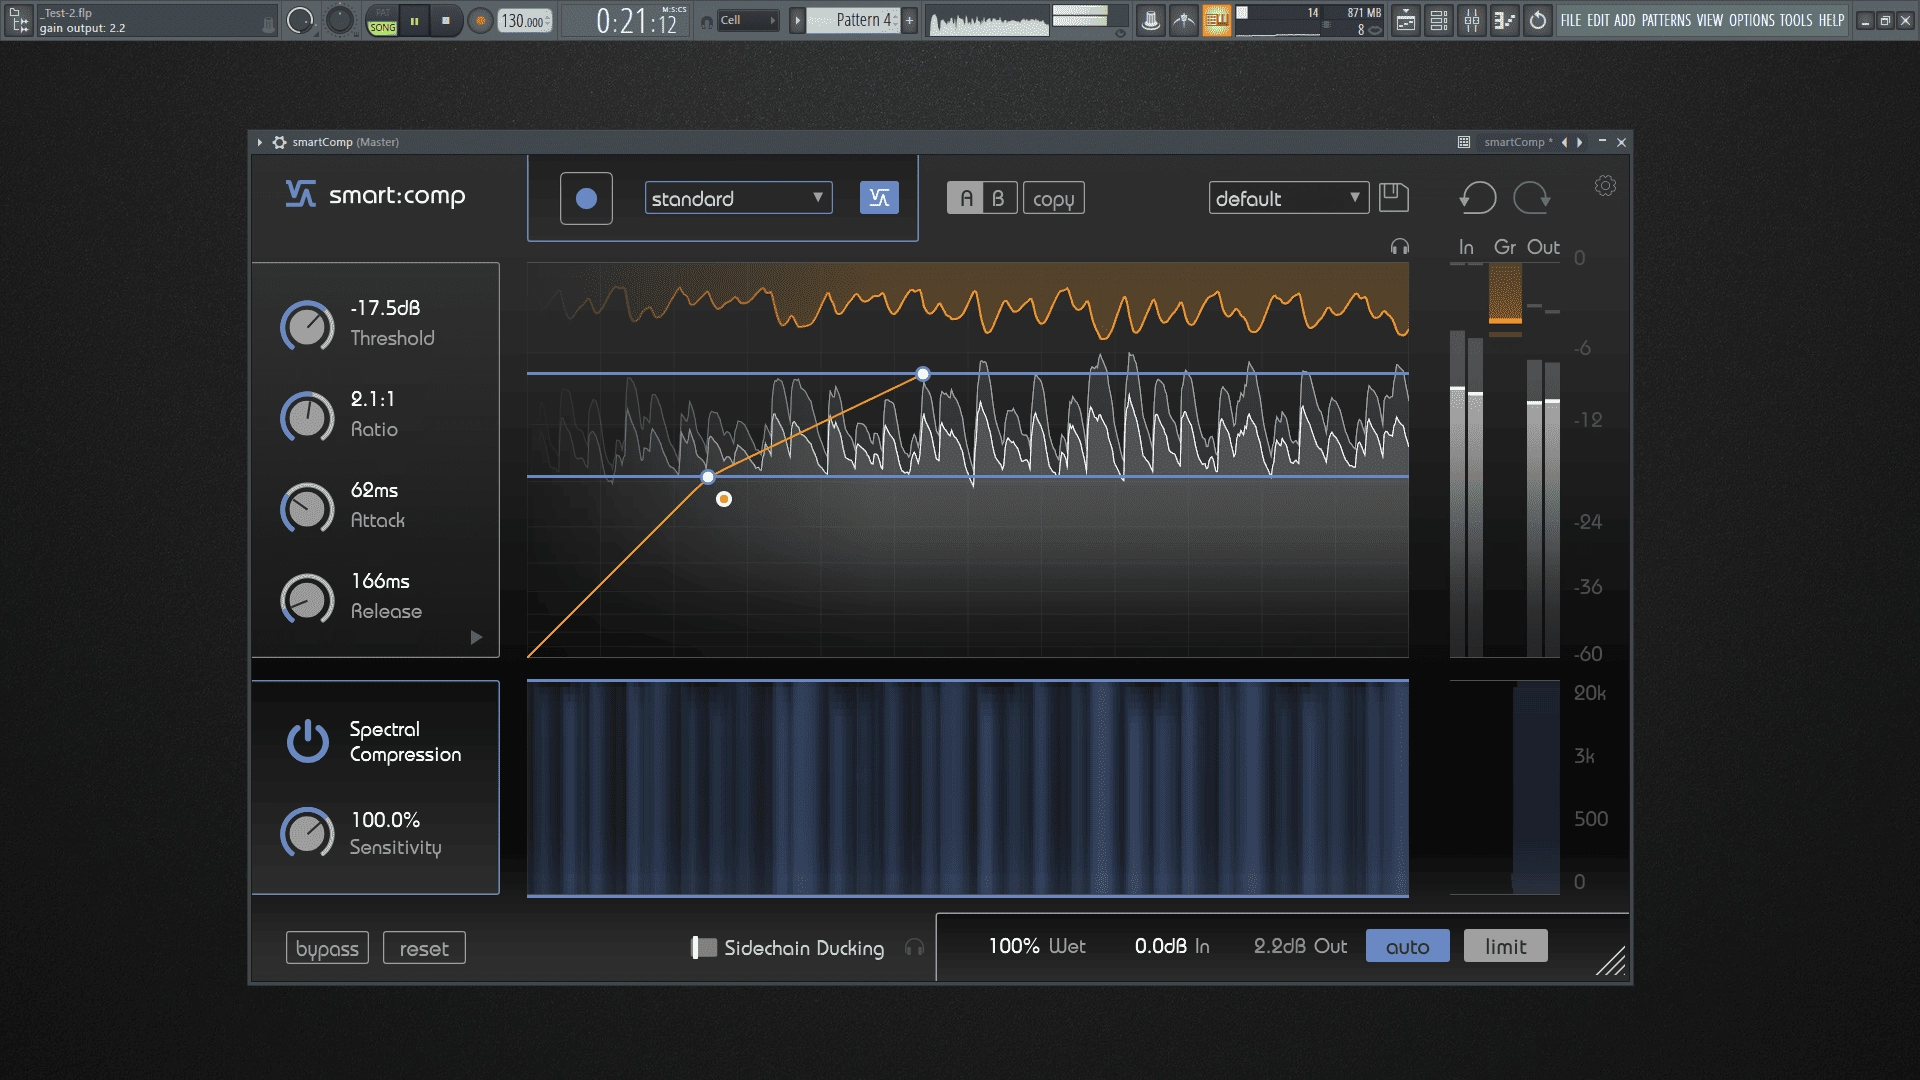Open the PATTERNS menu
Viewport: 1920px width, 1080px height.
click(x=1666, y=20)
